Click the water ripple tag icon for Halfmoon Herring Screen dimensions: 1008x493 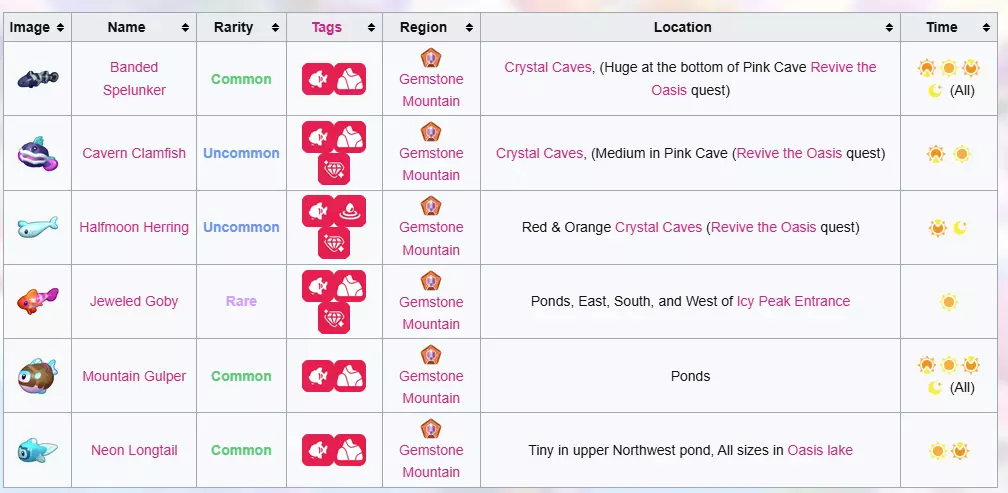coord(350,210)
